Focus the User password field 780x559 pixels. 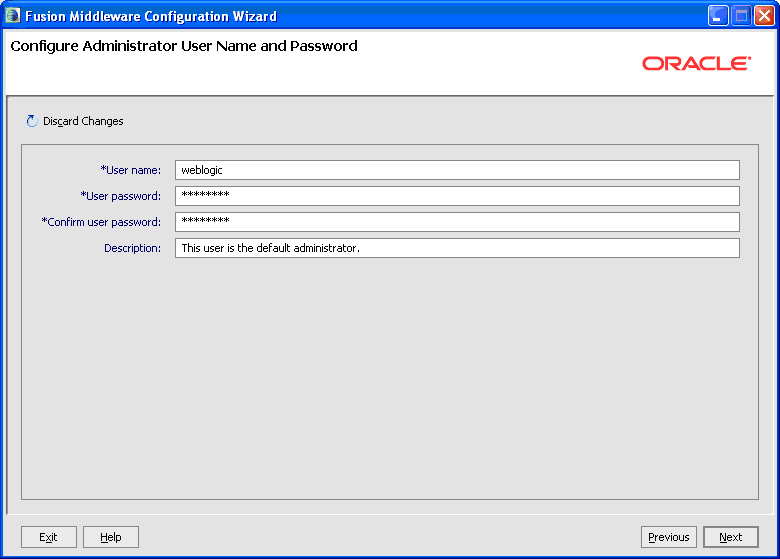tap(457, 196)
